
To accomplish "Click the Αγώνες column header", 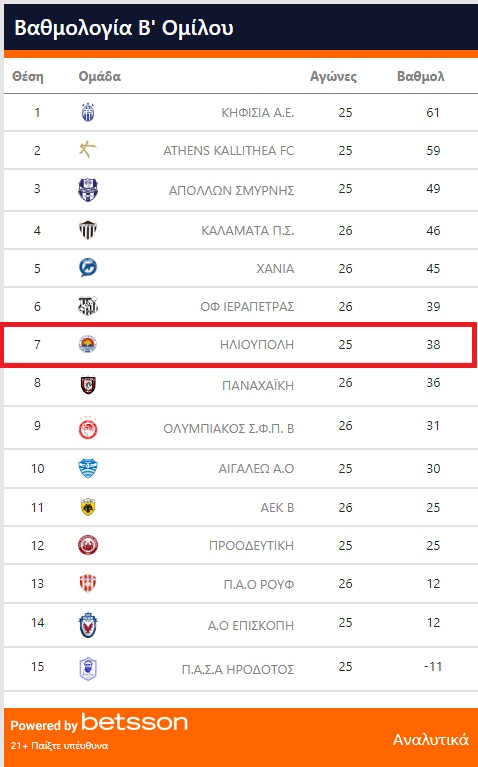I will (333, 77).
